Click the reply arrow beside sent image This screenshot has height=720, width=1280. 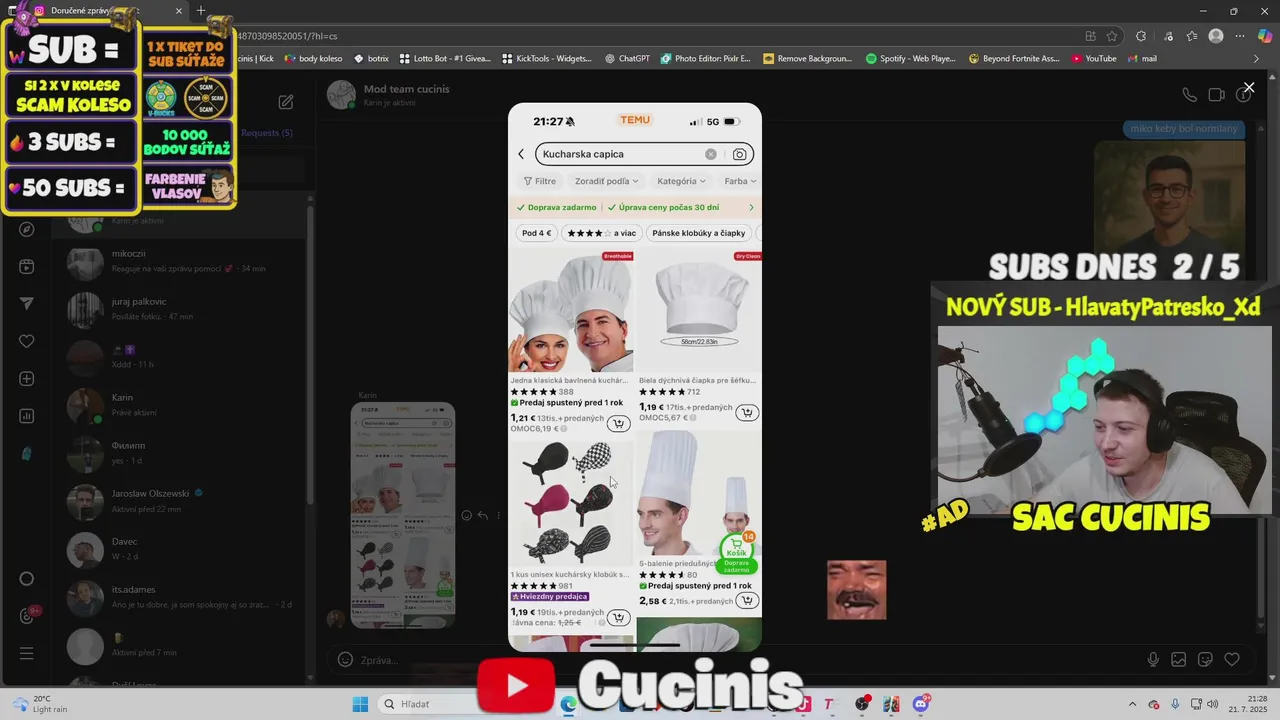pyautogui.click(x=483, y=516)
